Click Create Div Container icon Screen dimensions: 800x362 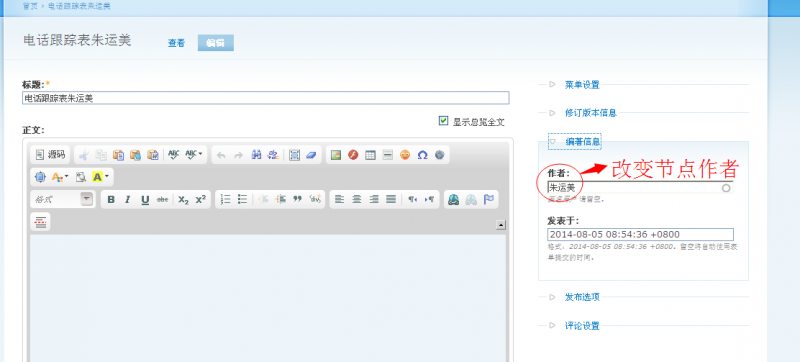pos(315,200)
